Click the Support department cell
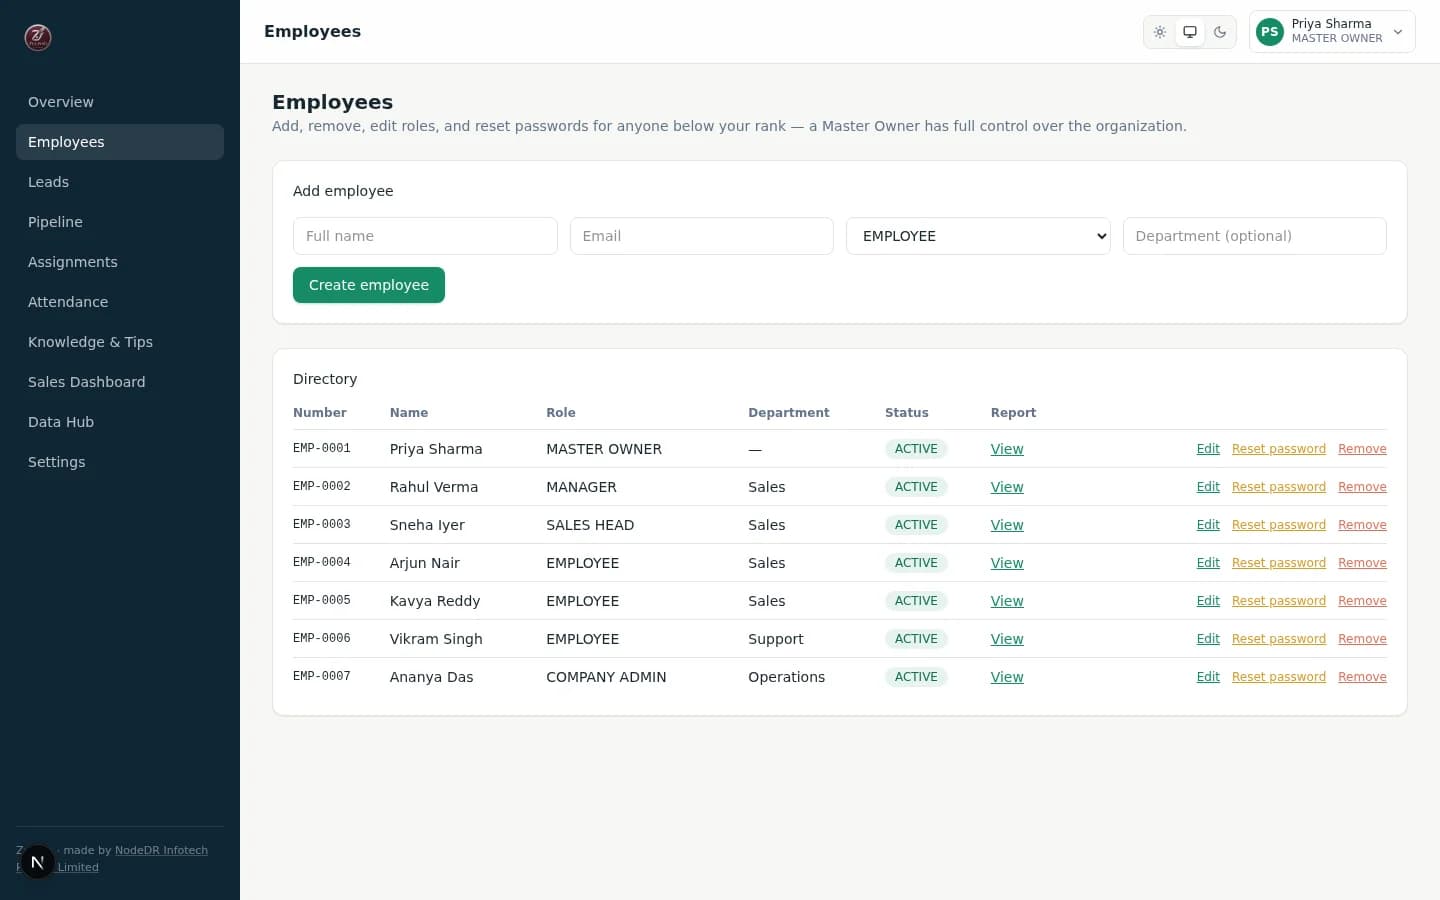 click(776, 639)
